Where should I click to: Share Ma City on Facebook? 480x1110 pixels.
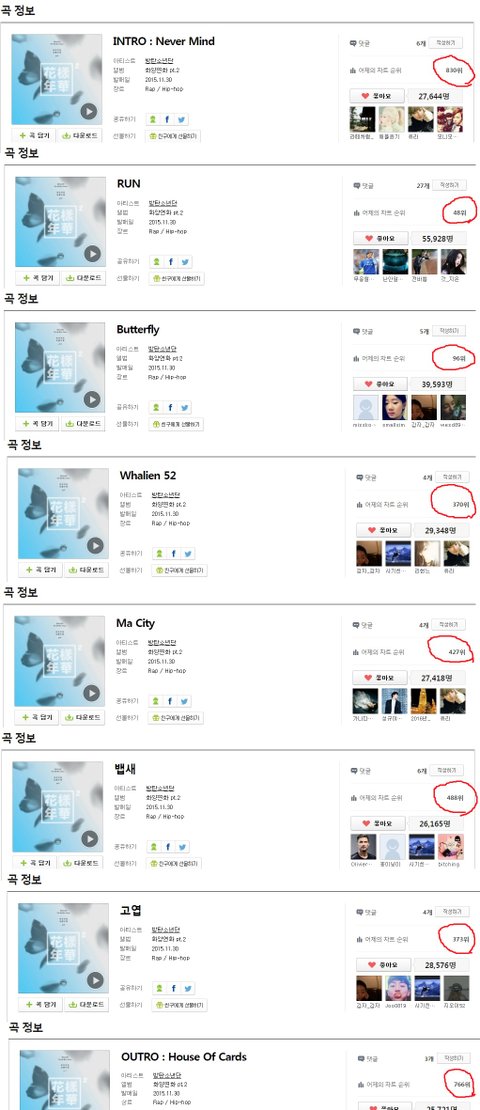tap(170, 701)
